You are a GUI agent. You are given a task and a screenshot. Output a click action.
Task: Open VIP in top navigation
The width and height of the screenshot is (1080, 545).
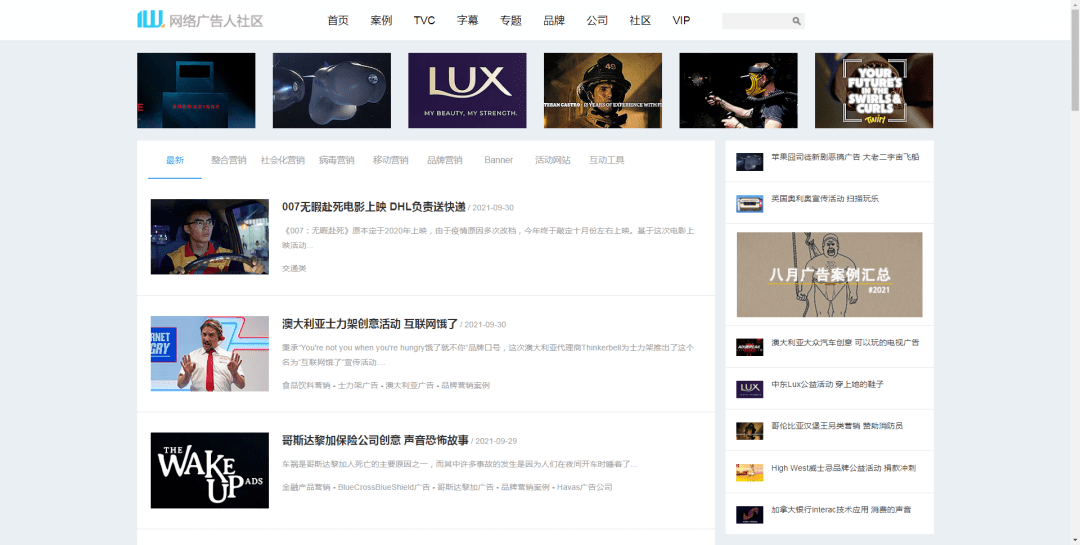pyautogui.click(x=681, y=21)
